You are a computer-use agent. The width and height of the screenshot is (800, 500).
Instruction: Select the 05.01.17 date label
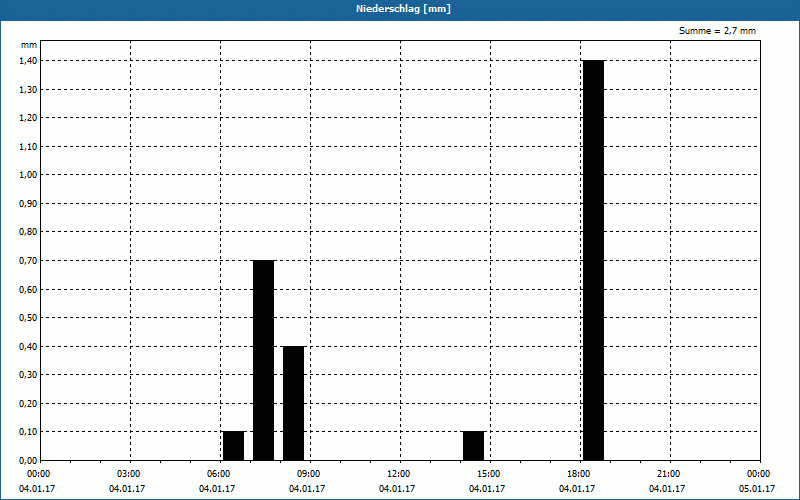[757, 489]
